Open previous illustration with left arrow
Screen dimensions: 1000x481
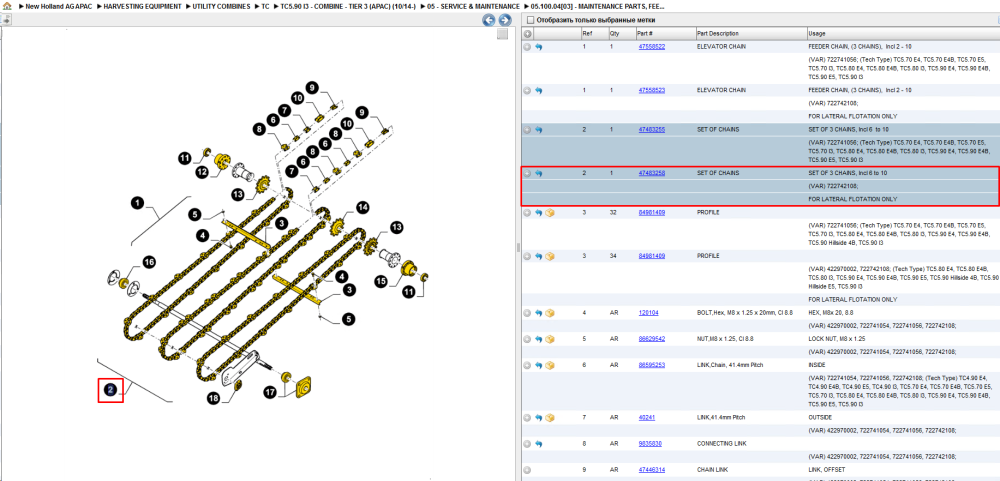click(489, 20)
